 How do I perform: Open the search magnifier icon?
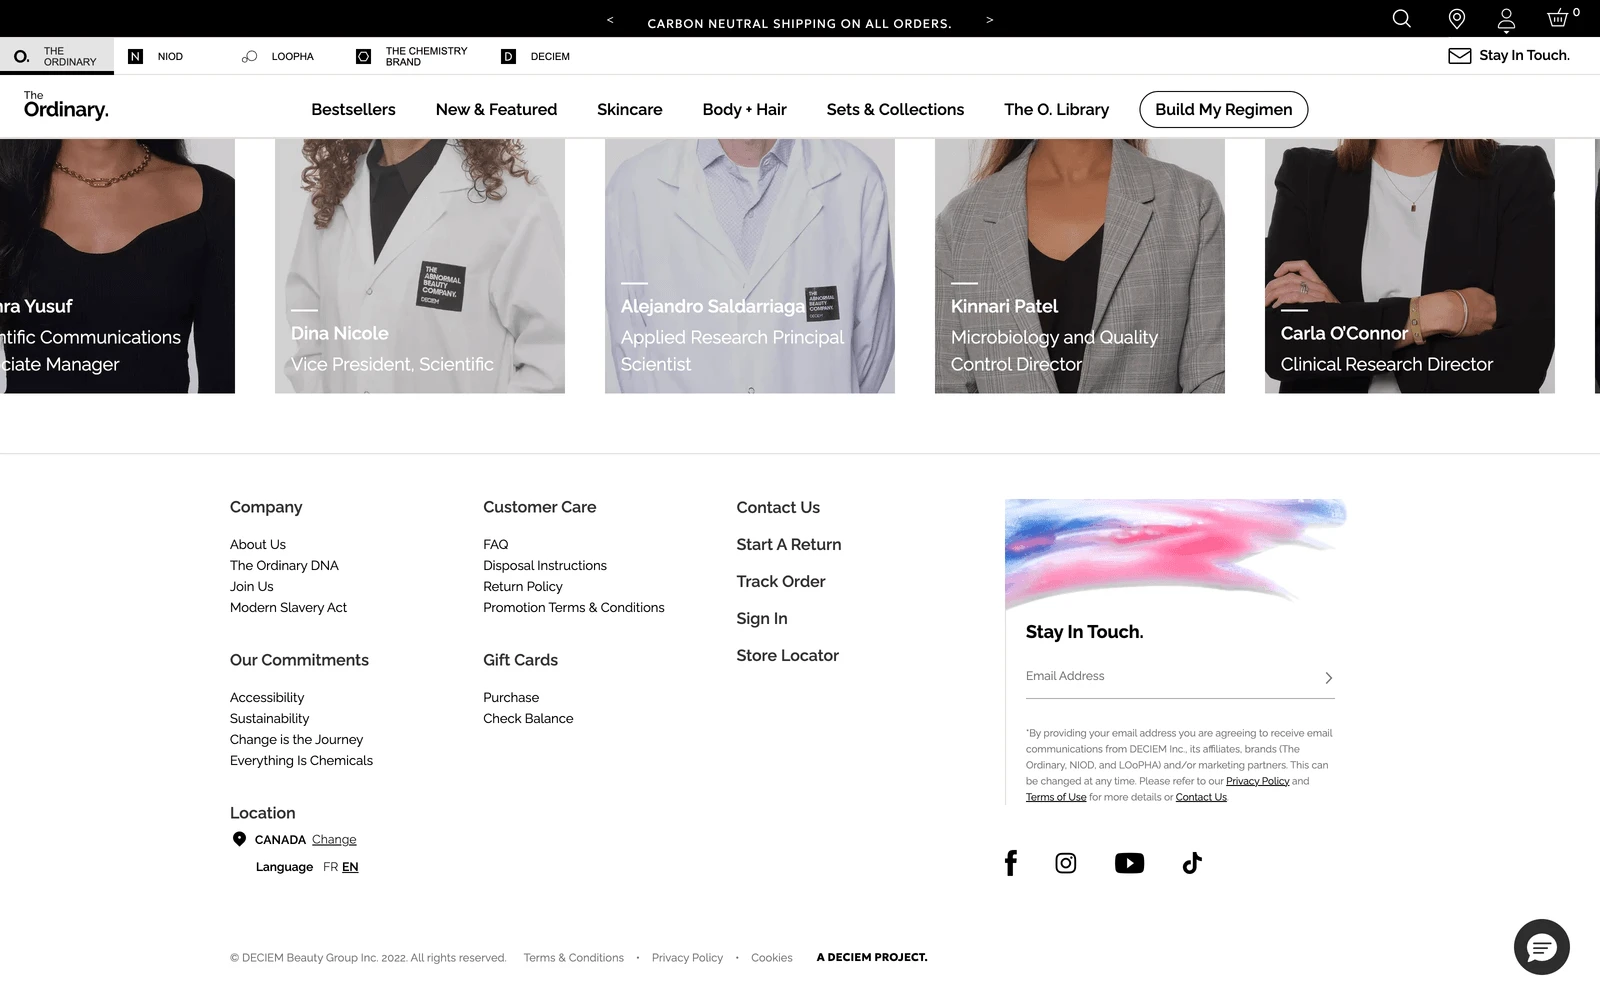click(x=1402, y=19)
